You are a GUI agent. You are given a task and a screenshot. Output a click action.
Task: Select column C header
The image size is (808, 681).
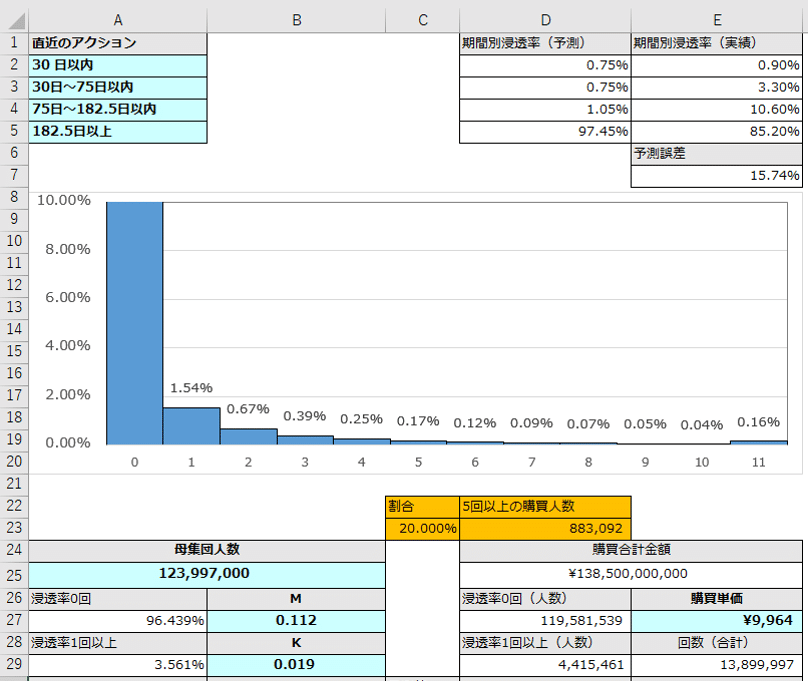coord(423,20)
